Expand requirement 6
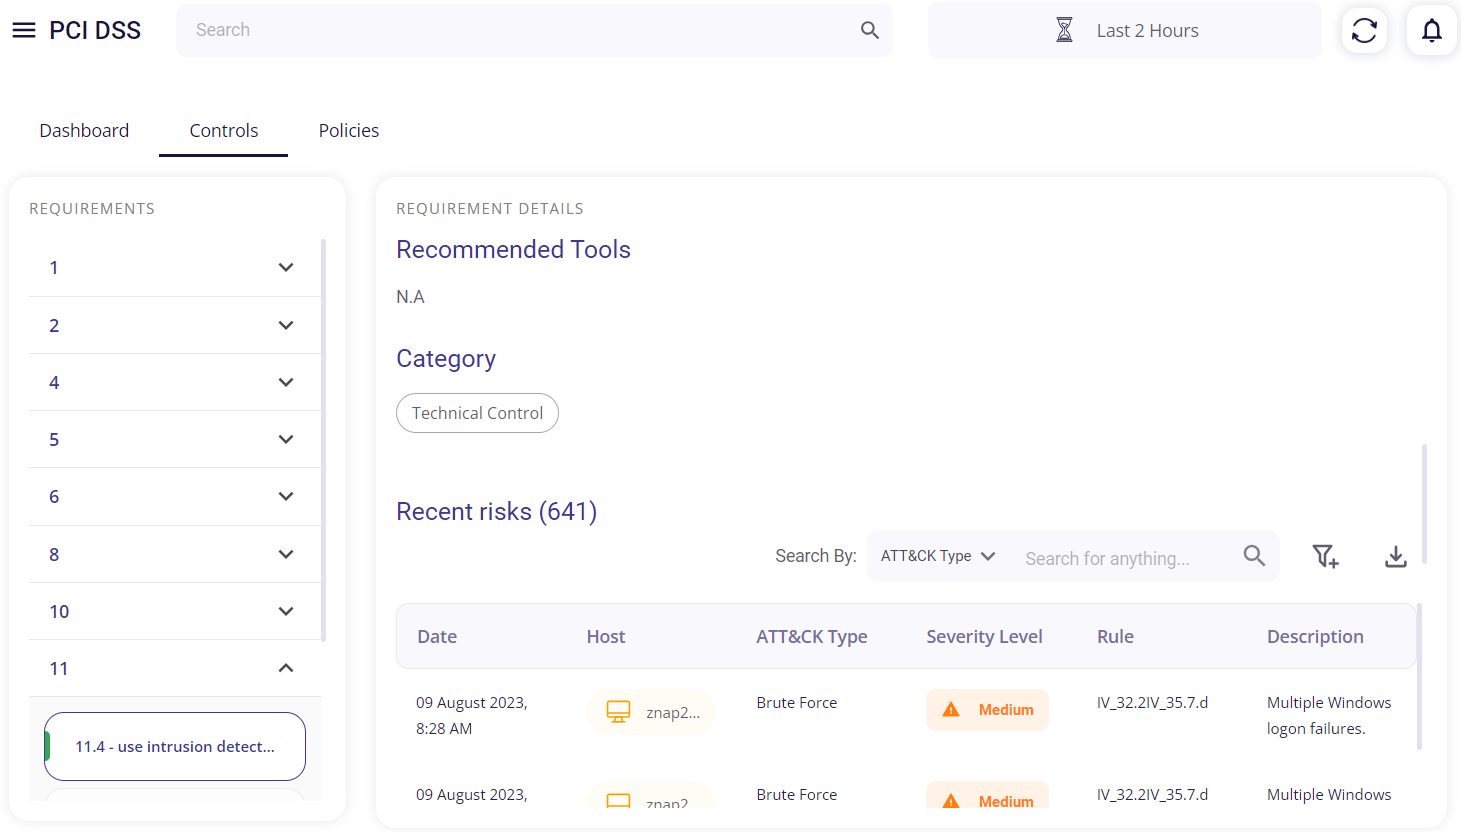1461x832 pixels. pyautogui.click(x=175, y=497)
